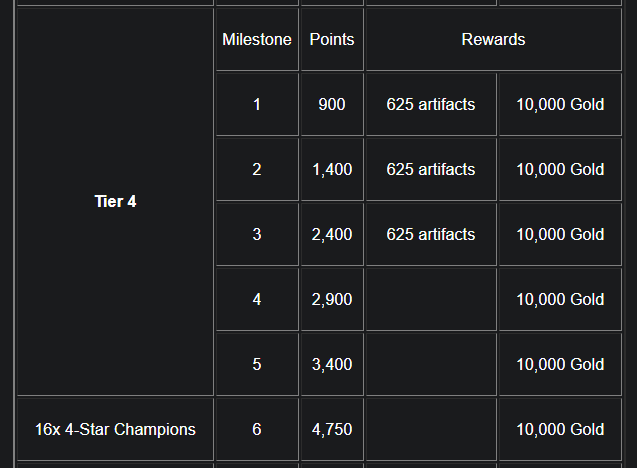Click 625 artifacts in milestone 1 row
The width and height of the screenshot is (637, 468).
pos(431,104)
